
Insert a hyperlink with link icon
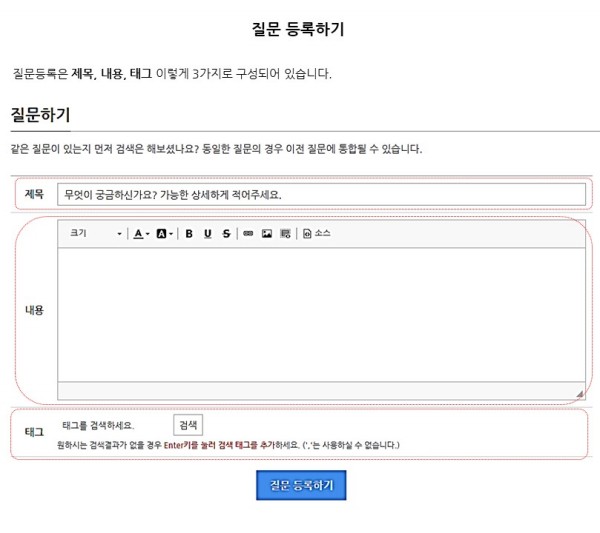248,233
